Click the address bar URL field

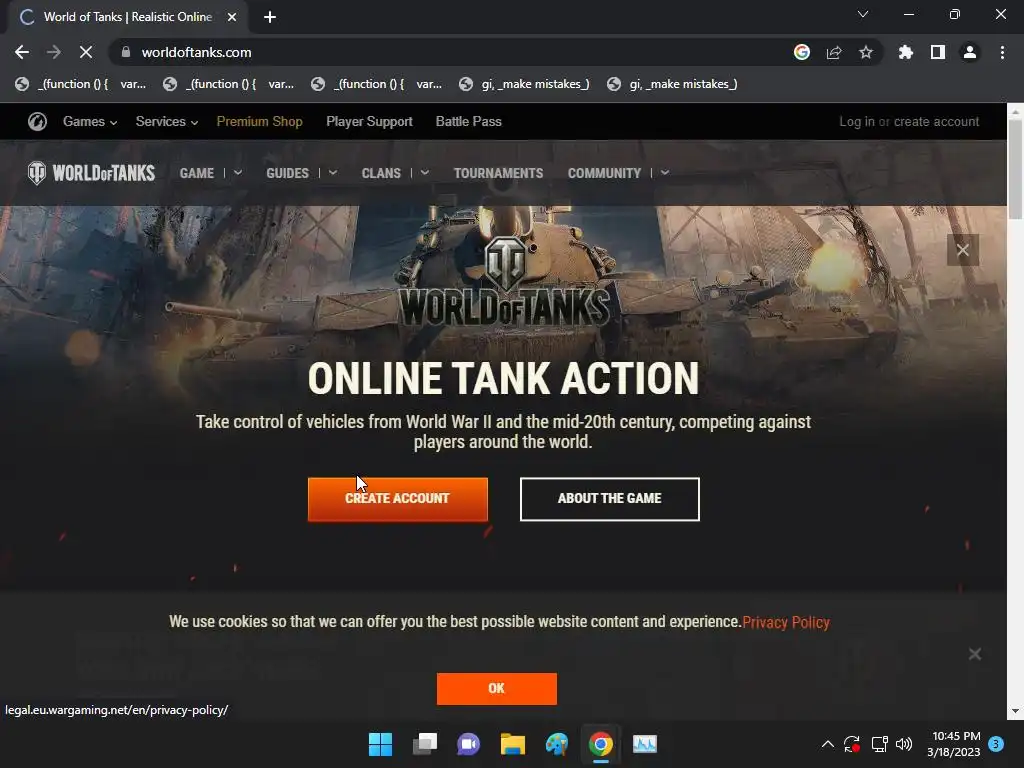(451, 52)
